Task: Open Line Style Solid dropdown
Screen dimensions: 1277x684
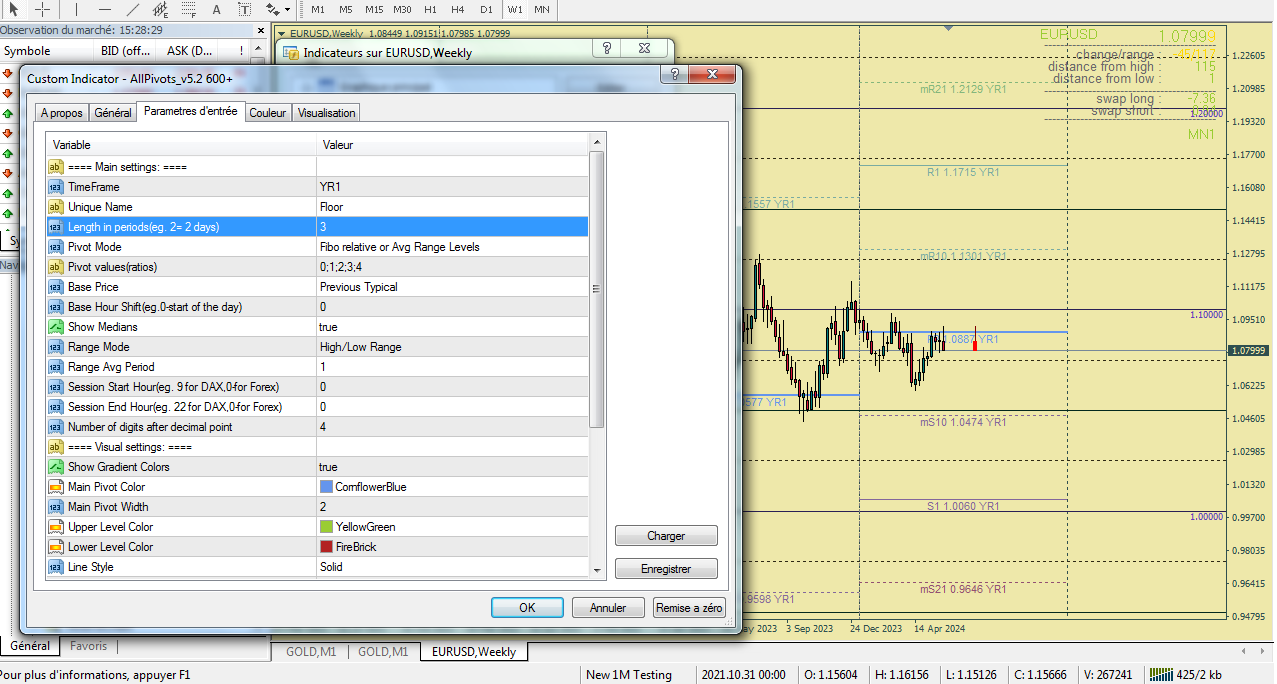Action: coord(452,567)
